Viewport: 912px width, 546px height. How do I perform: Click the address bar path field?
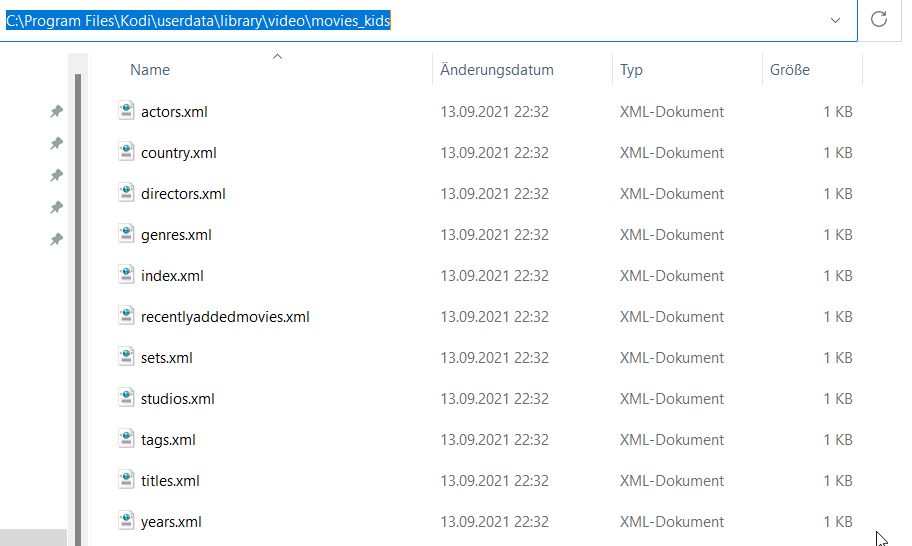428,20
